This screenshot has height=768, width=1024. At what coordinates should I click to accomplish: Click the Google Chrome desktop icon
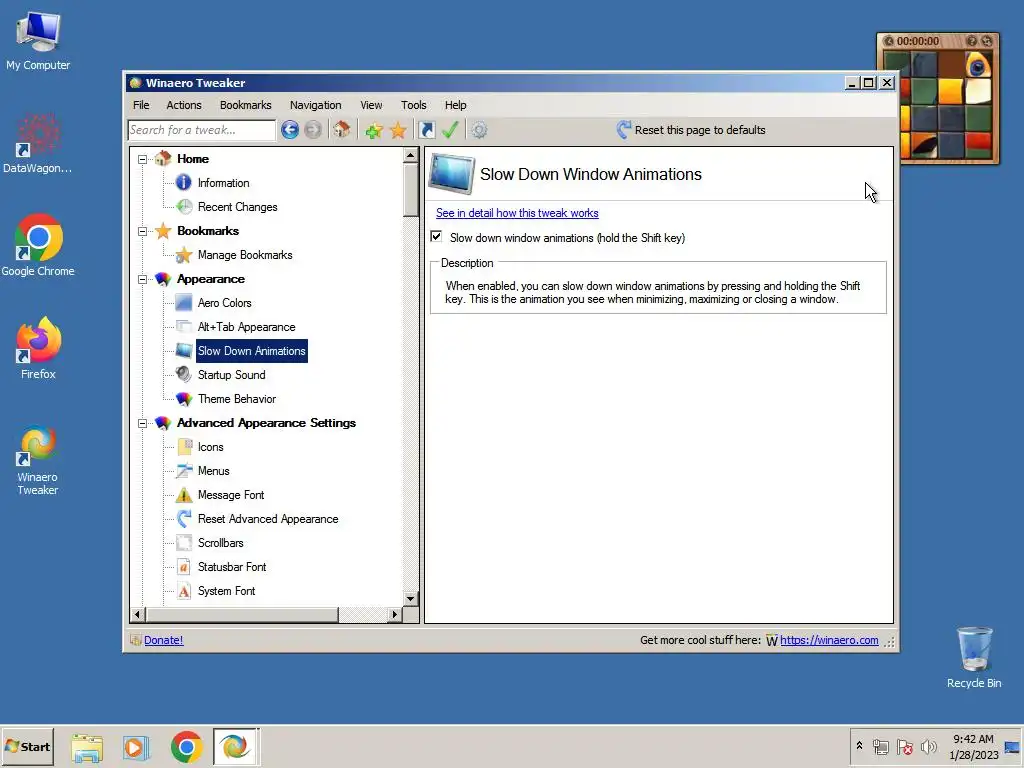(x=38, y=245)
